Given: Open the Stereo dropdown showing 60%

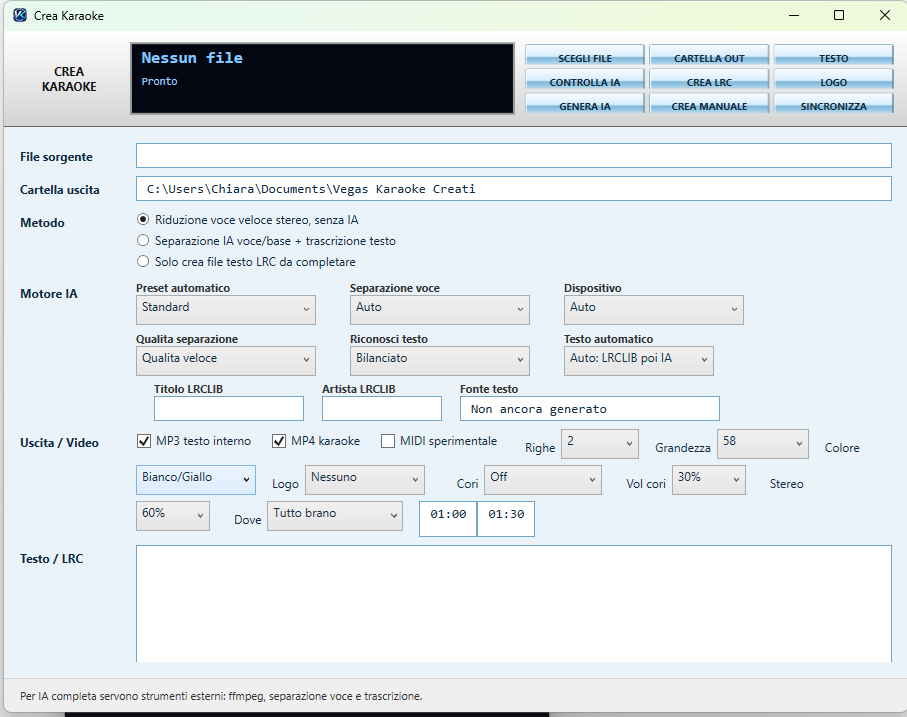Looking at the screenshot, I should 173,516.
